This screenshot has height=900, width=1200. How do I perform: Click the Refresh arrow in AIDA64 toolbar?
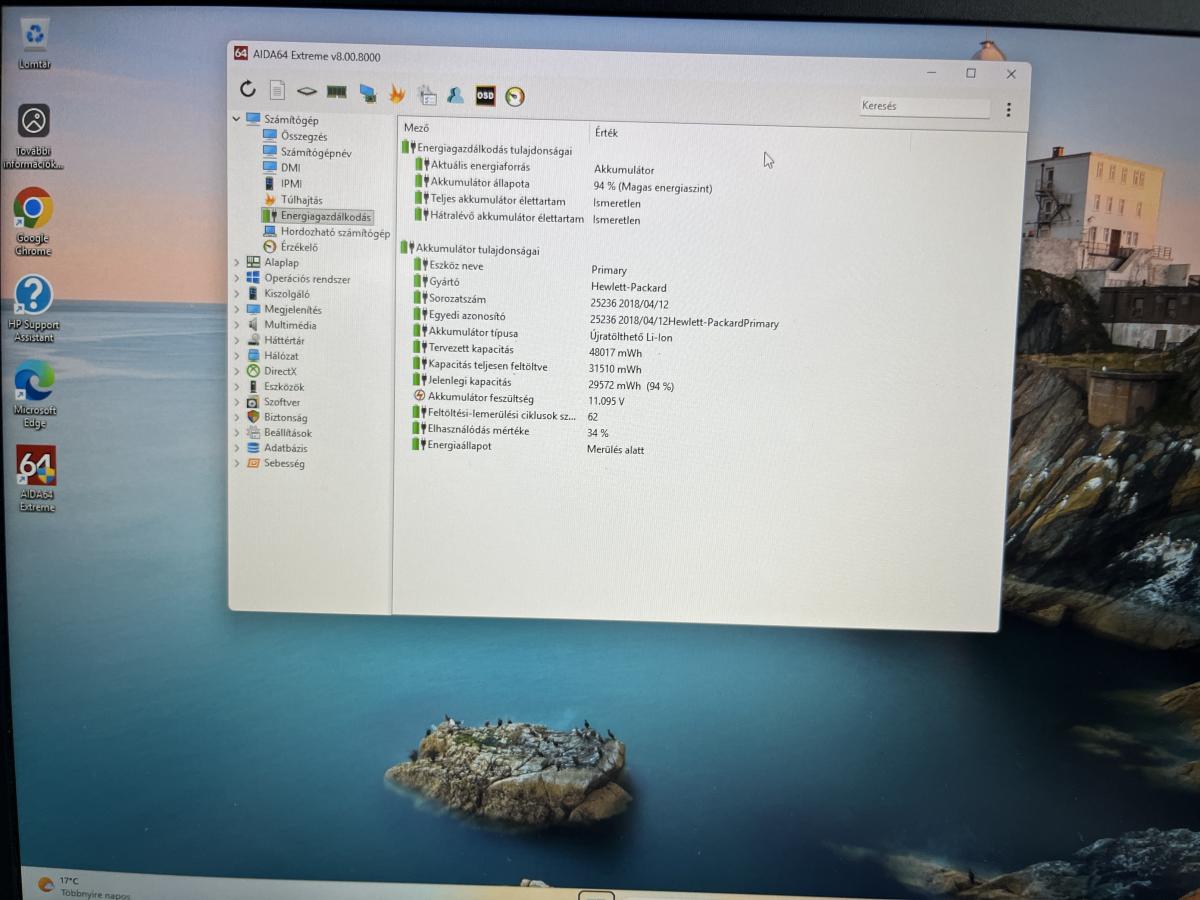(248, 89)
